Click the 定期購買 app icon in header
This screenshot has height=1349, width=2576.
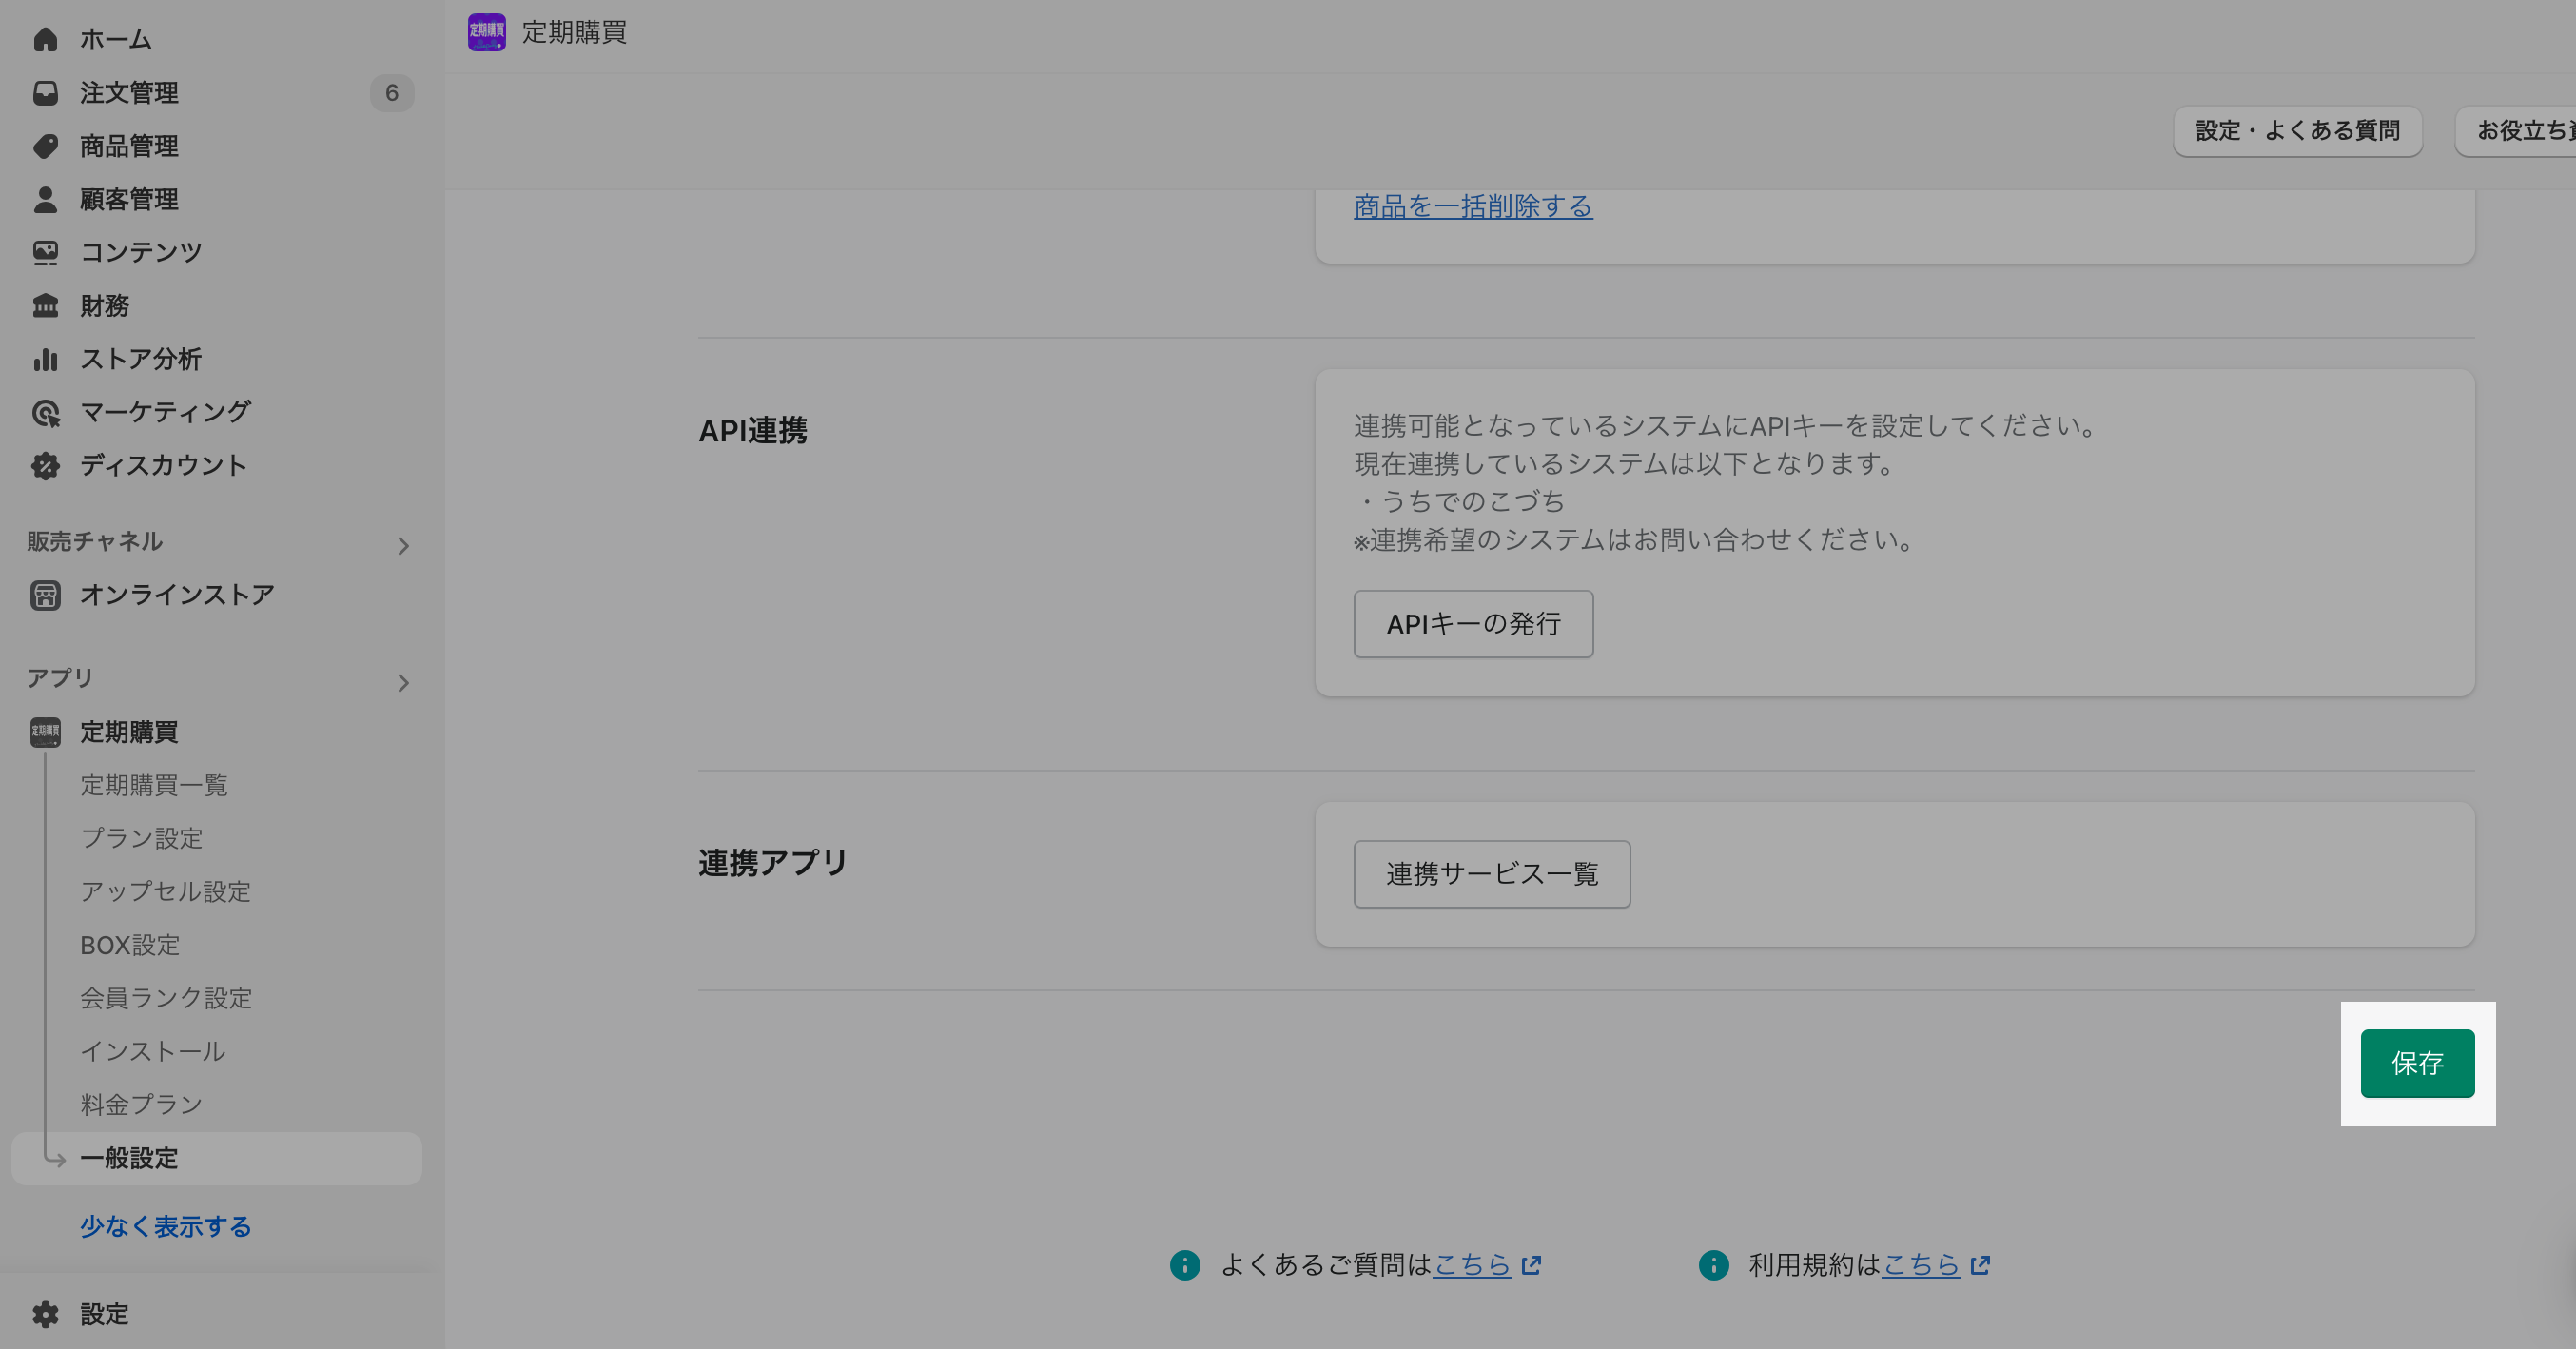coord(486,32)
